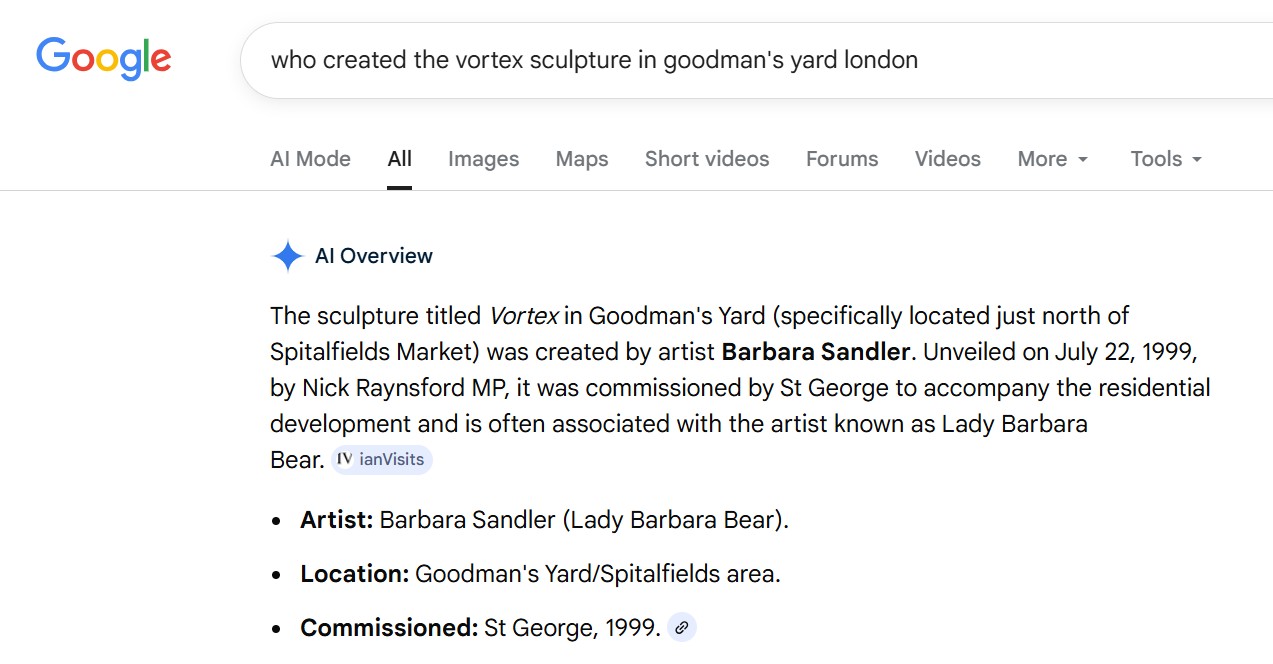Open the Images tab

click(483, 159)
